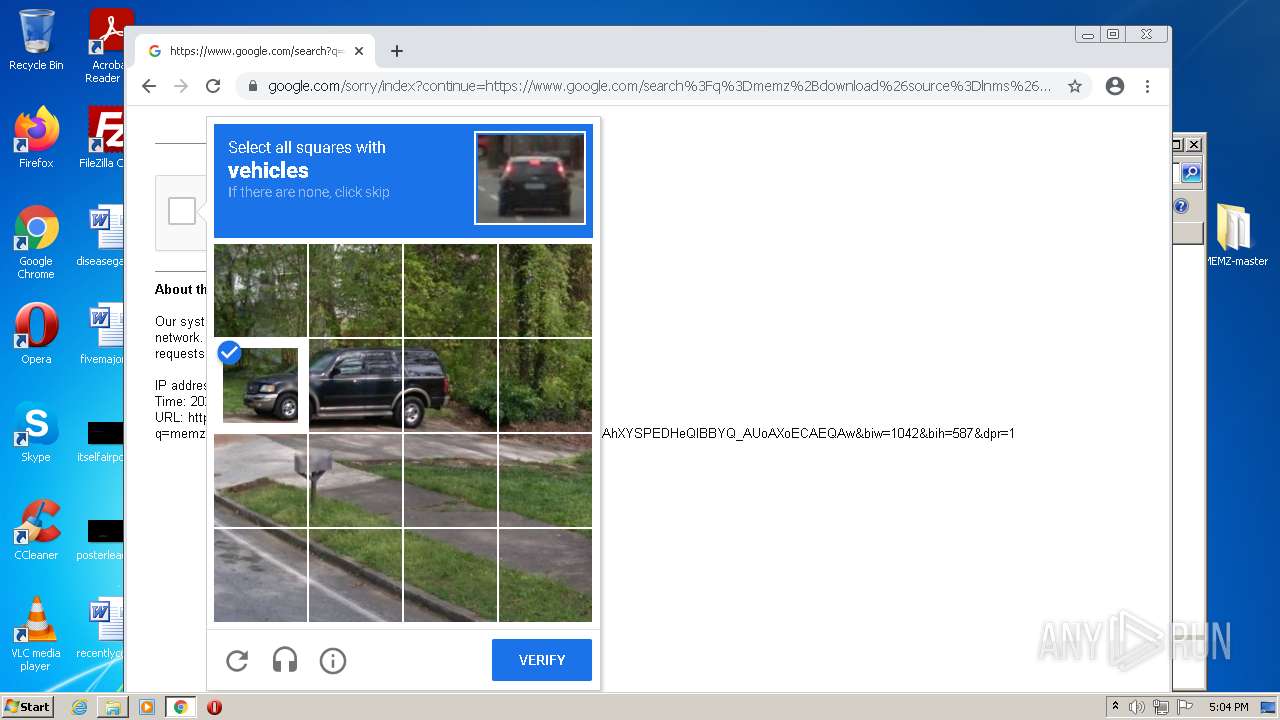Open Recycle Bin desktop icon
The image size is (1280, 720).
[36, 40]
